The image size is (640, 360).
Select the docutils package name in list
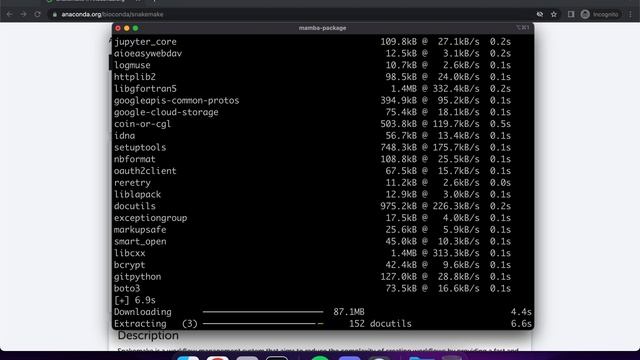(135, 206)
